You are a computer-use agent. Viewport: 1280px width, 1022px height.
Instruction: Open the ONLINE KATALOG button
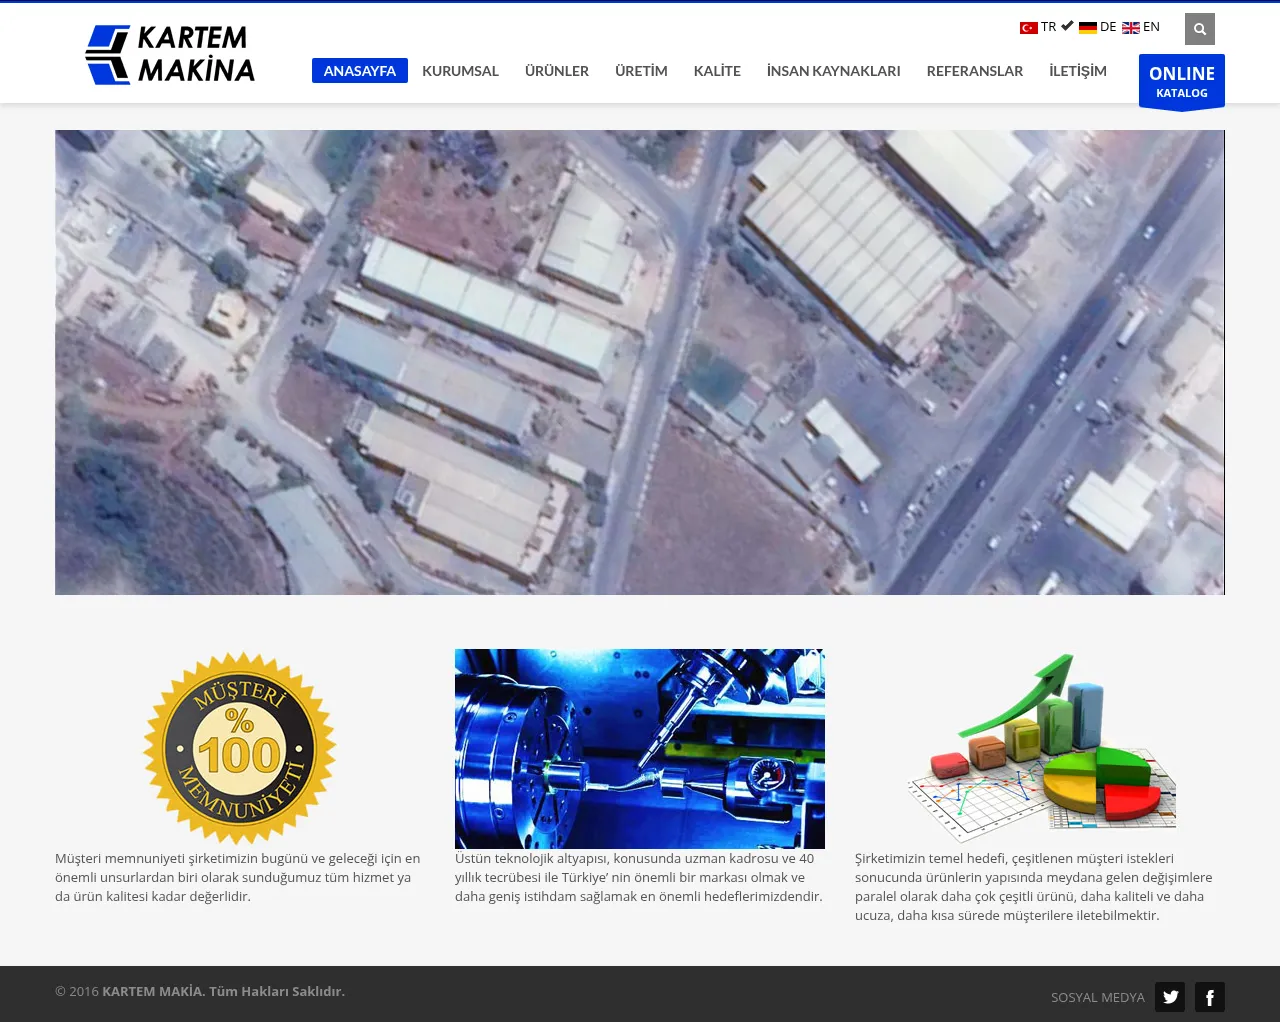click(1181, 81)
